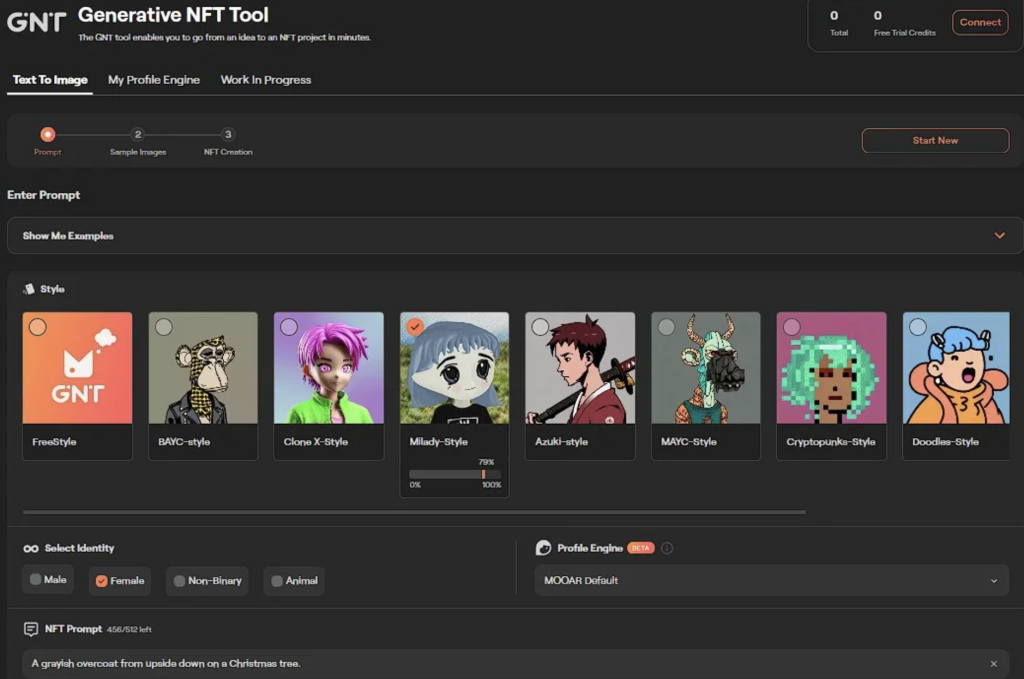Click the Select Identity infinity icon
This screenshot has height=679, width=1024.
tap(31, 548)
